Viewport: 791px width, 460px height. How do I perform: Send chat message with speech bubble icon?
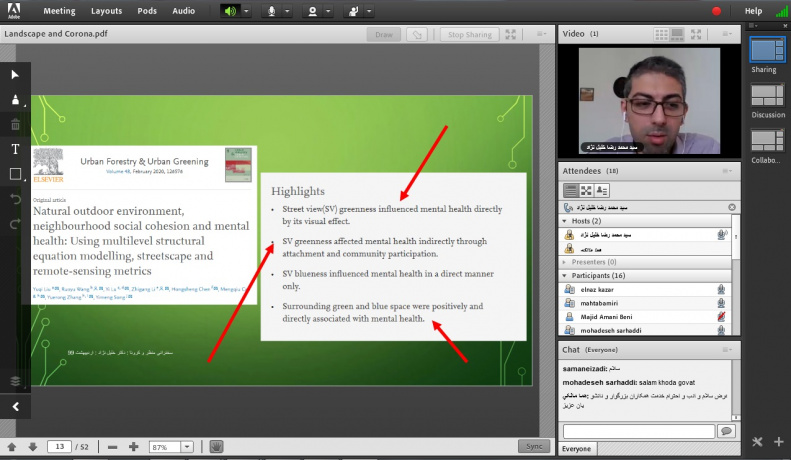[x=726, y=431]
